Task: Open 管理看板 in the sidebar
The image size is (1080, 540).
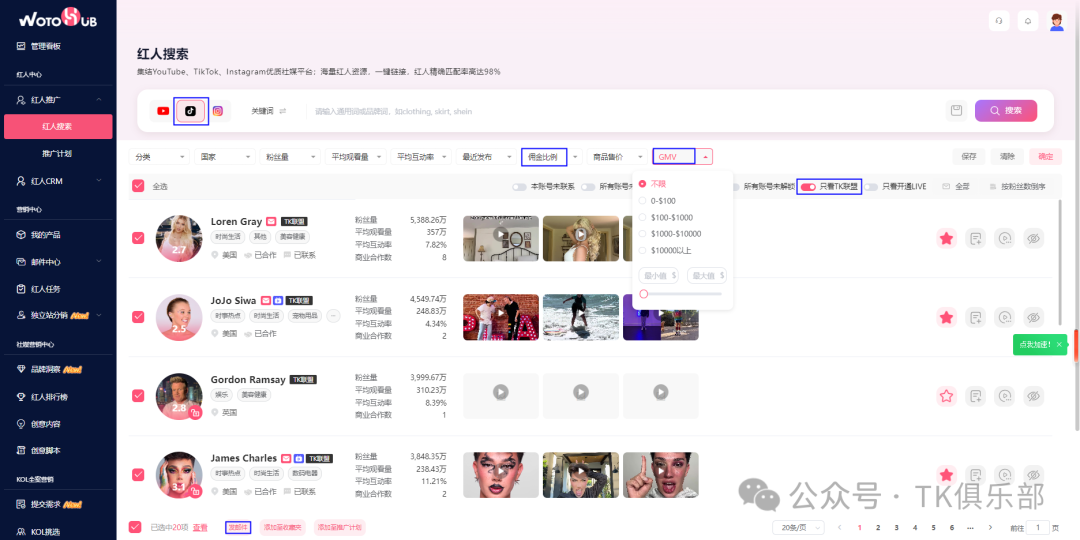Action: [x=45, y=46]
